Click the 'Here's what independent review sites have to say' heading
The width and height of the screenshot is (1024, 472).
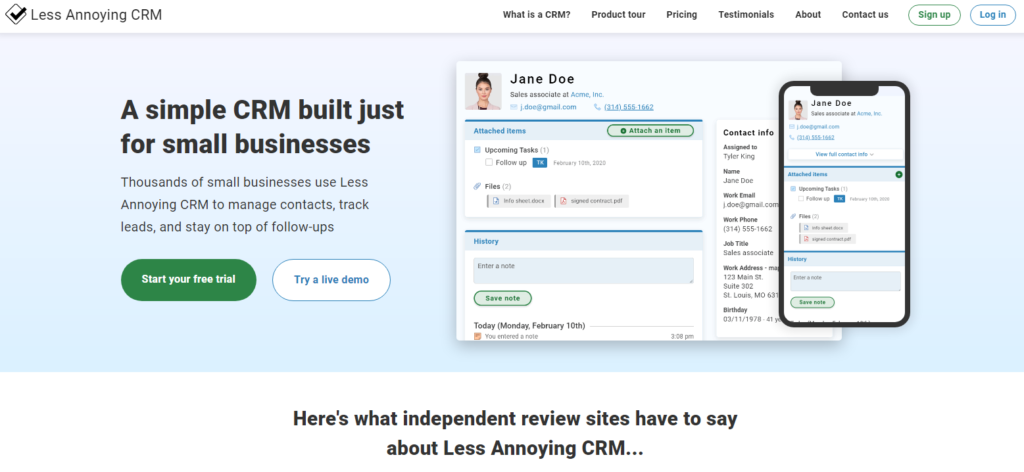pyautogui.click(x=515, y=418)
